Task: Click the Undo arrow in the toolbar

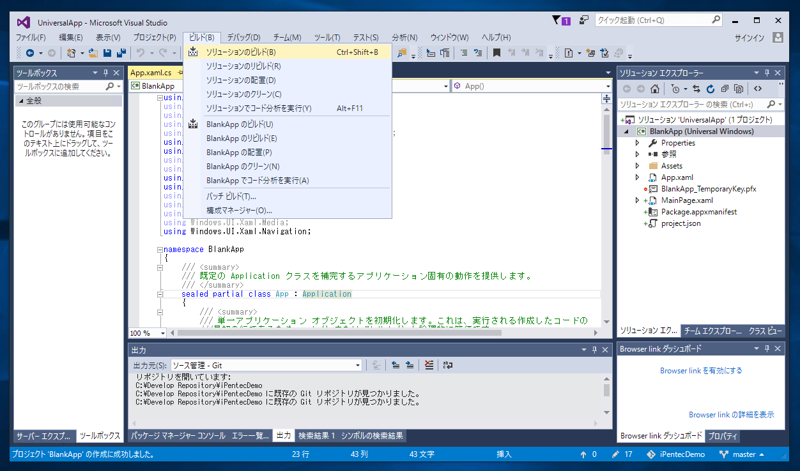Action: tap(140, 53)
